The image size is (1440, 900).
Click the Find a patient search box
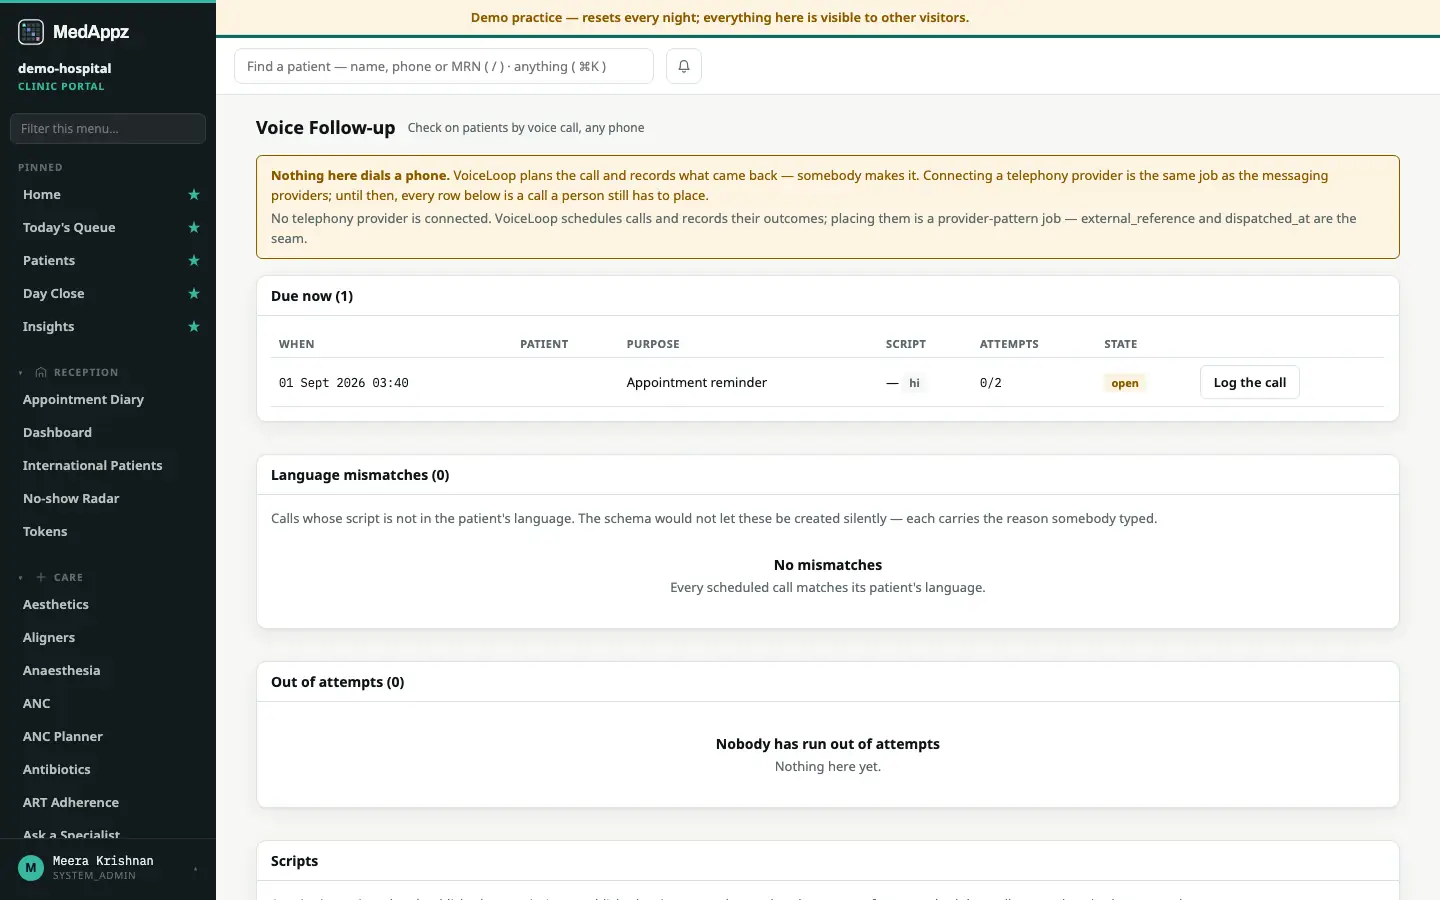click(444, 66)
